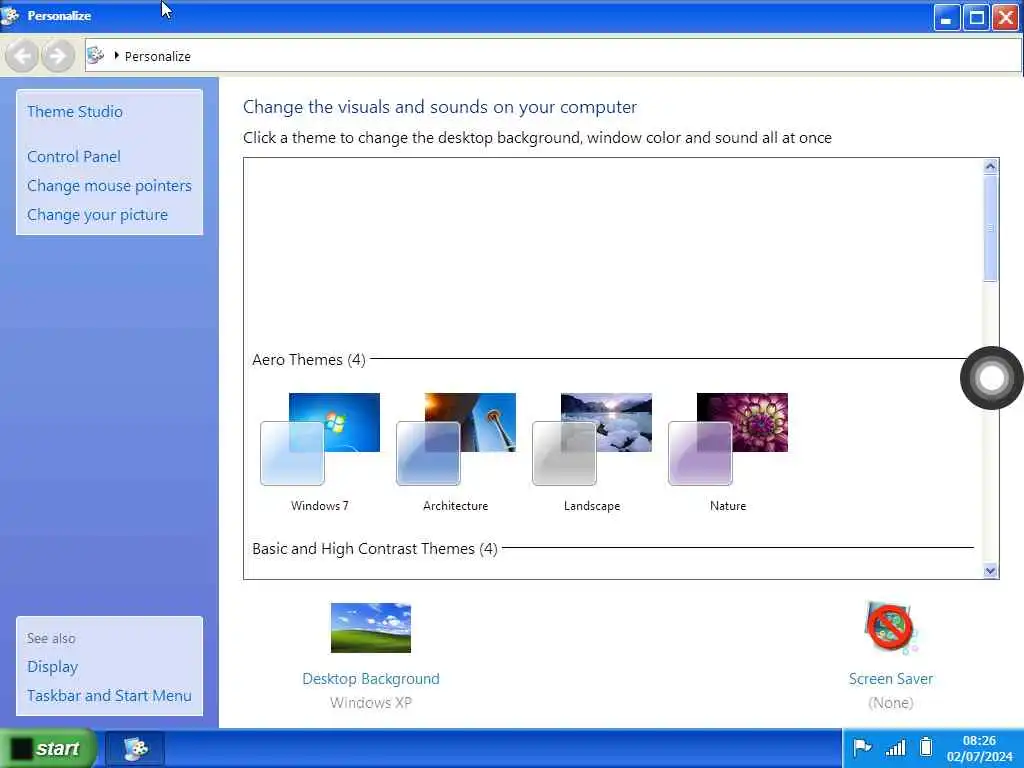Select the Landscape theme

[x=592, y=453]
